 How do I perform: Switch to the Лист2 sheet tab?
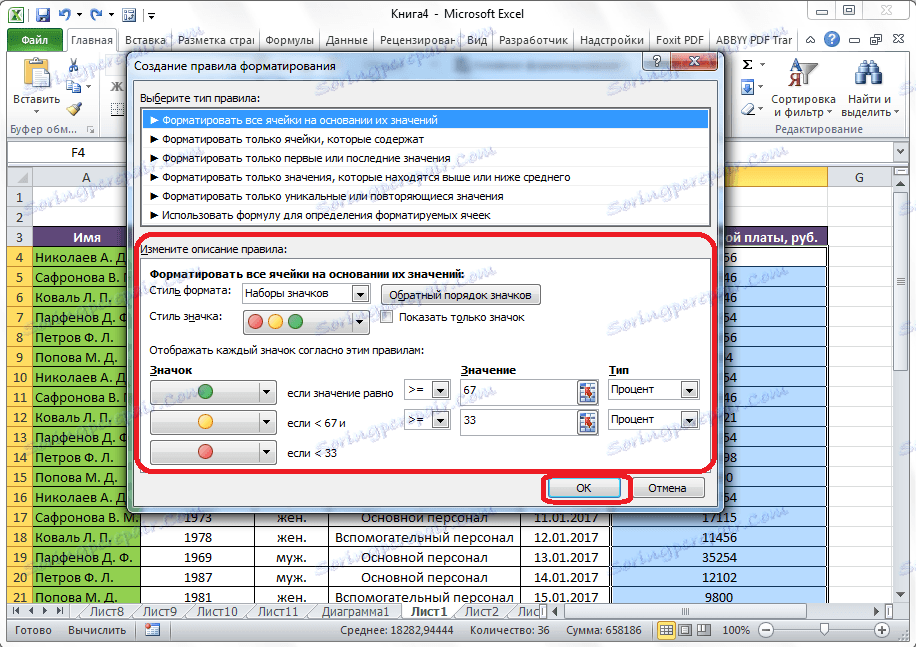click(481, 611)
